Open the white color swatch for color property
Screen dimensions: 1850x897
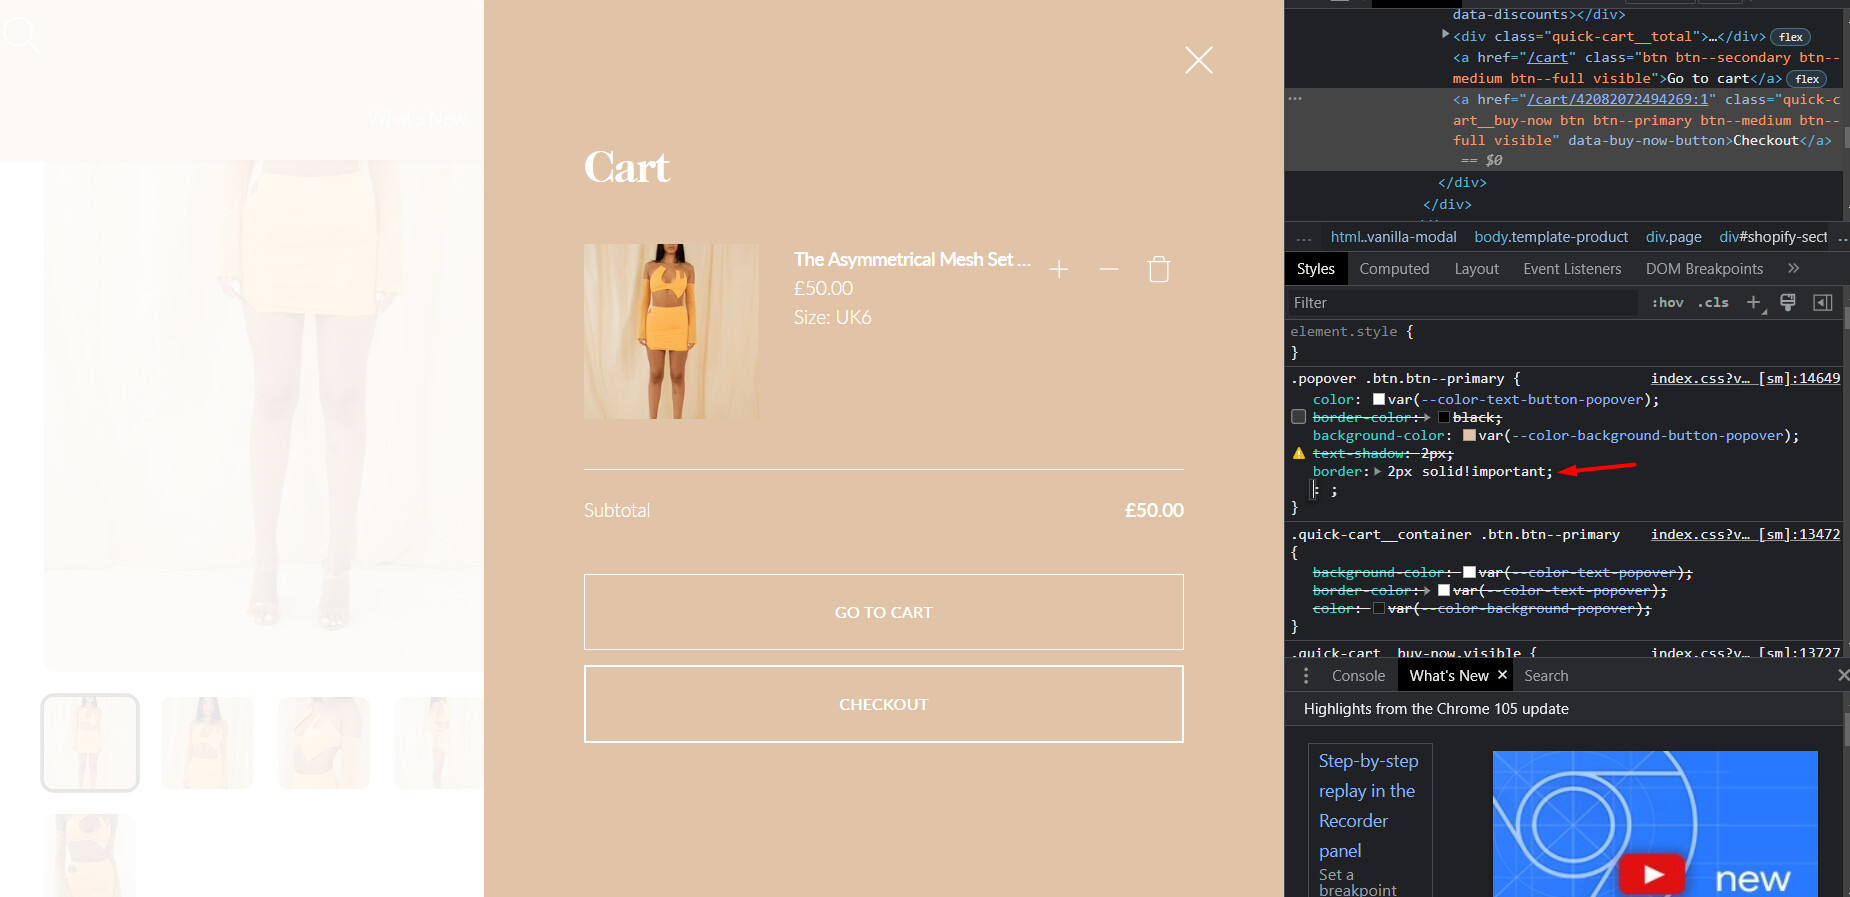coord(1379,399)
